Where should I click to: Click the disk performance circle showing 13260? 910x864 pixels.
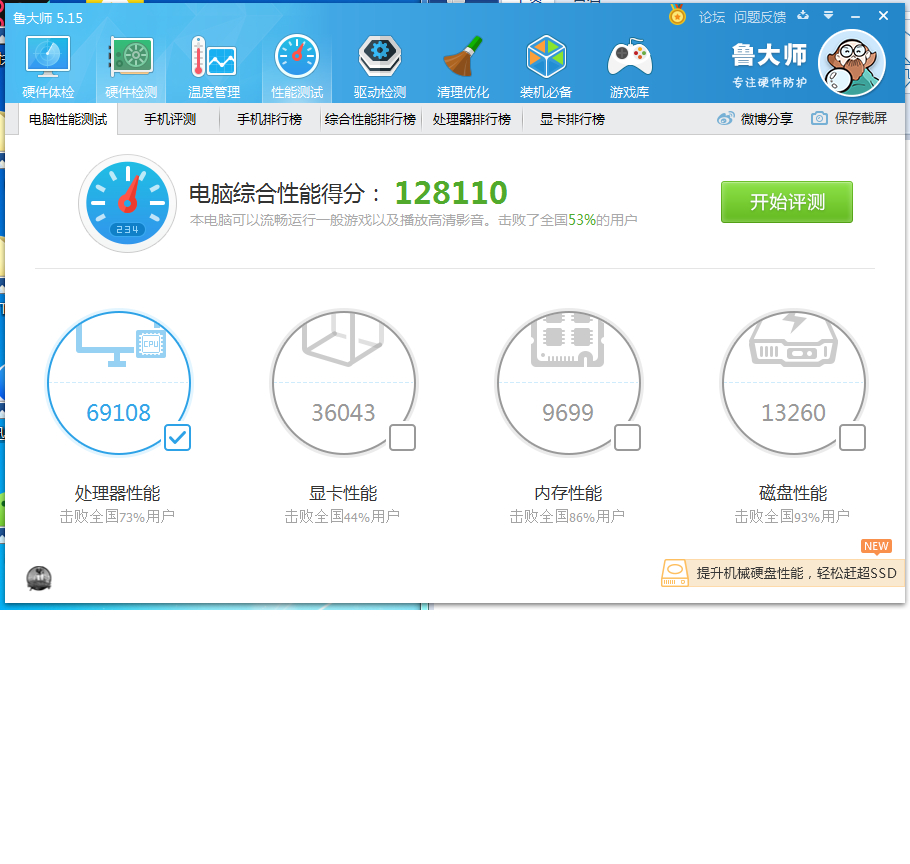[793, 382]
